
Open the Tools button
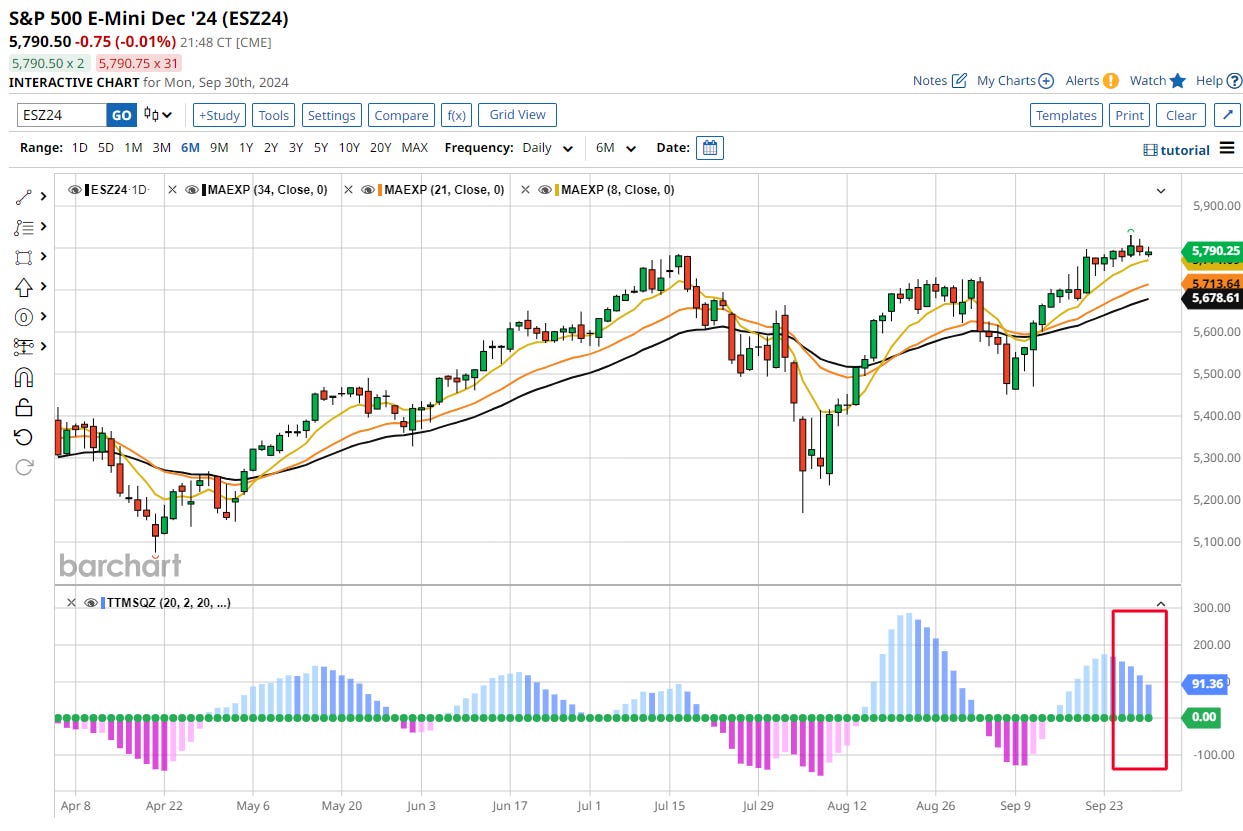(274, 115)
